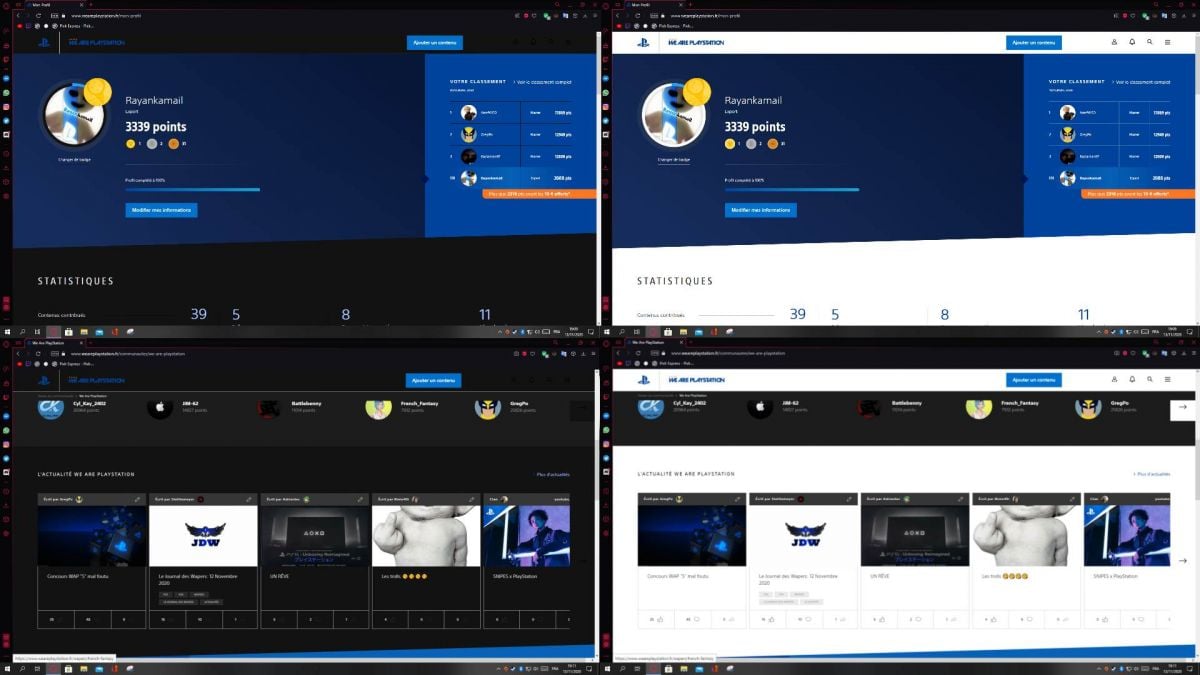
Task: Open the hamburger menu on light-mode profile page
Action: (x=1167, y=42)
